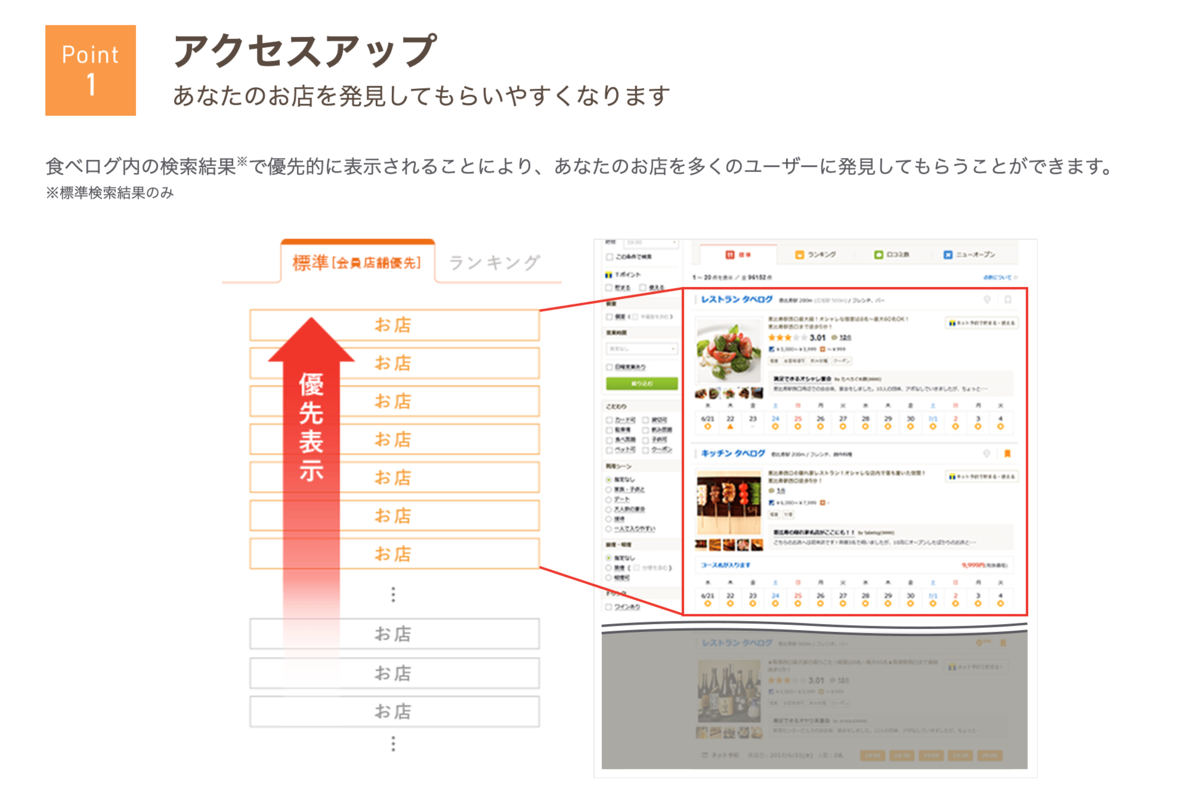Click the review count bubble icon beside 3.01
Viewport: 1200px width, 796px height.
833,338
